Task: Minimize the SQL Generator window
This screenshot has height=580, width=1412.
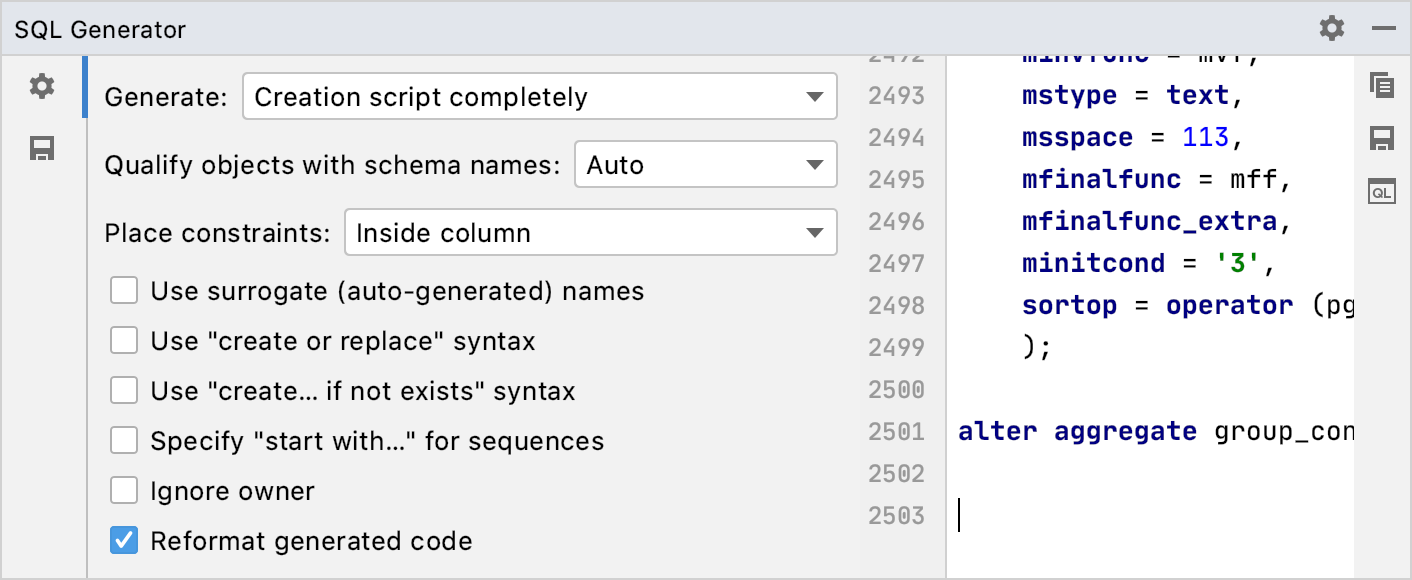Action: coord(1383,28)
